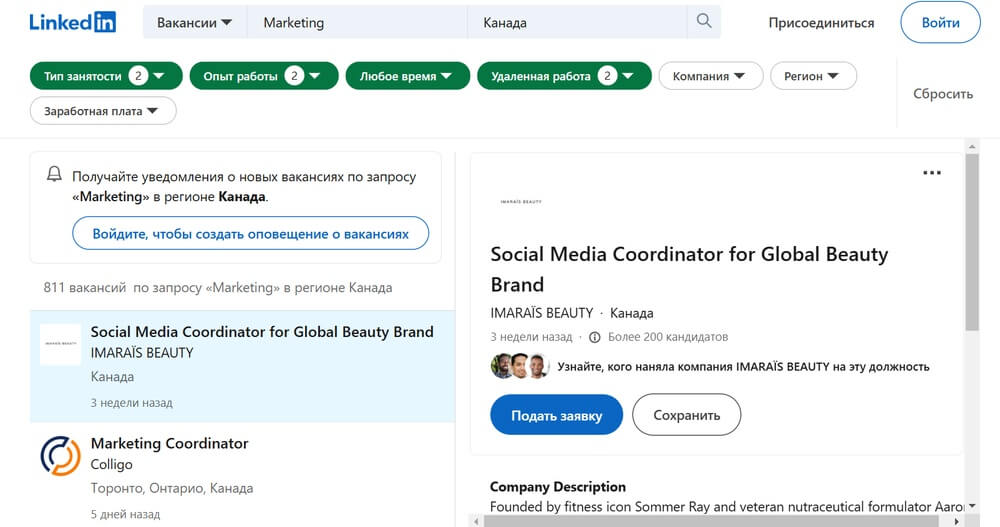Click Узнайте, кого наняла компания link
Viewport: 1000px width, 527px height.
[x=743, y=367]
